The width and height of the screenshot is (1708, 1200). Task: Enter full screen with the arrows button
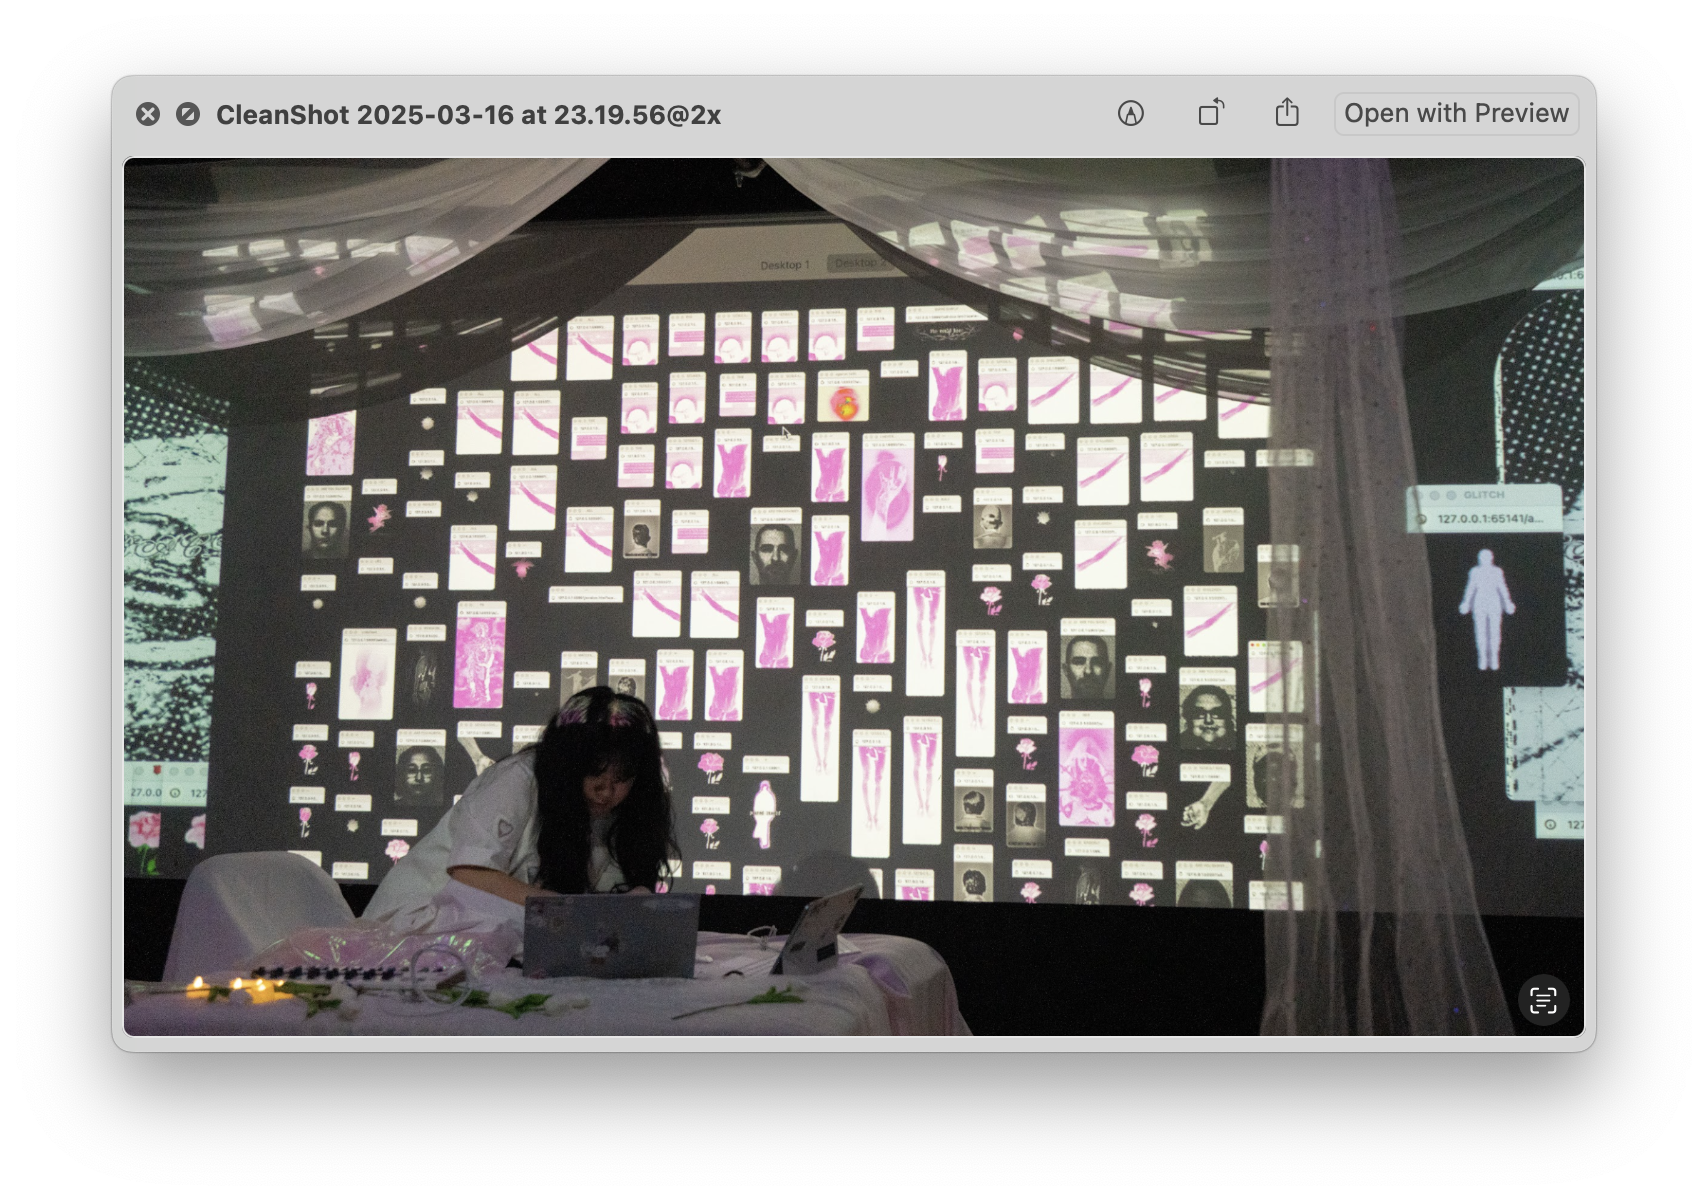coord(188,114)
